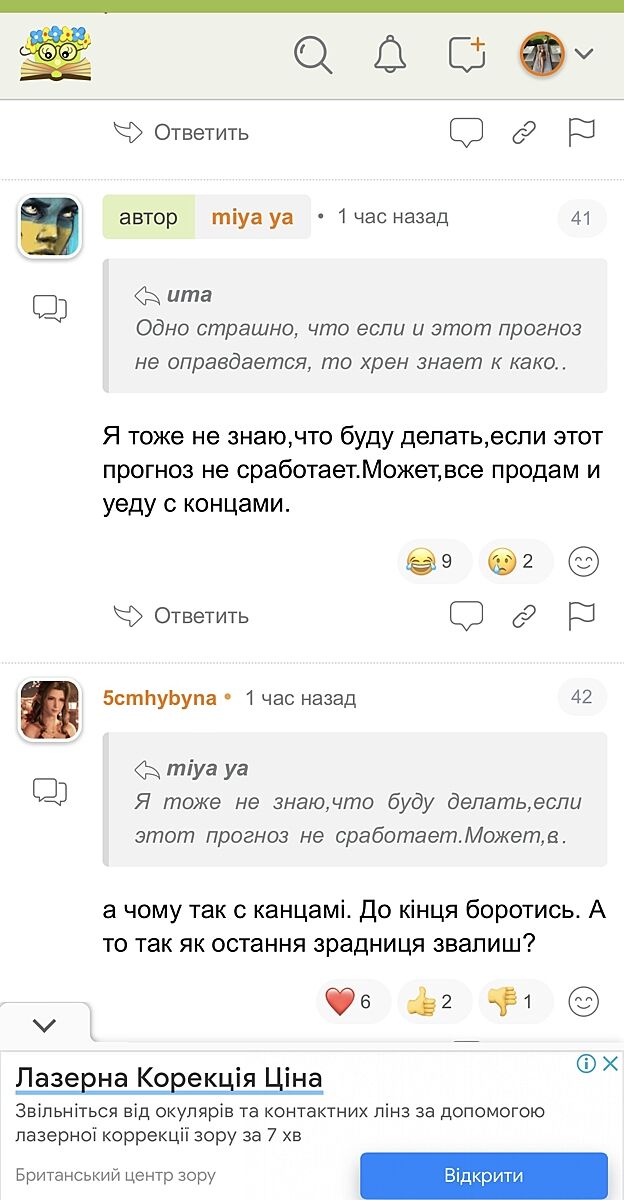624x1200 pixels.
Task: View miya ya's avatar thumbnail
Action: coord(49,226)
